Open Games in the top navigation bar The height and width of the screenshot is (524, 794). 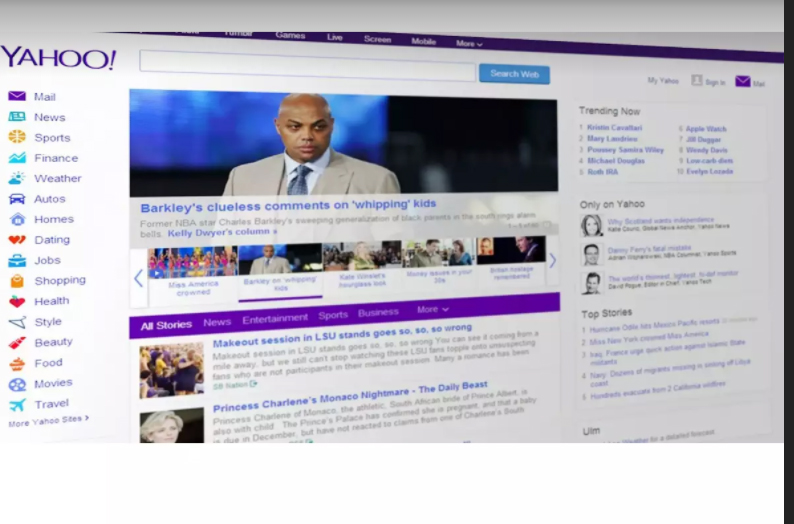pos(290,35)
